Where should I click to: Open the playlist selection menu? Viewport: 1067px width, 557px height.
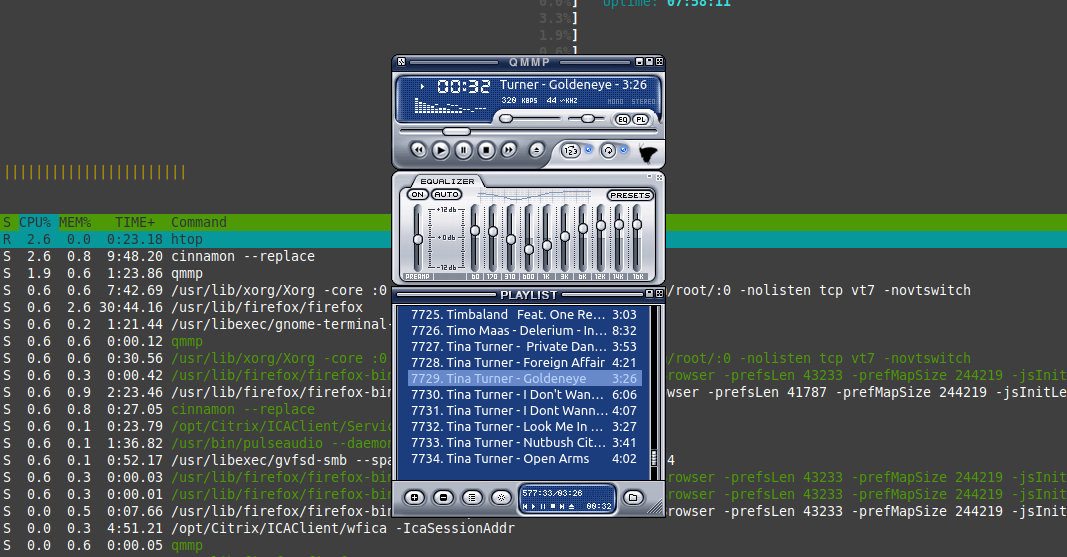pos(473,497)
